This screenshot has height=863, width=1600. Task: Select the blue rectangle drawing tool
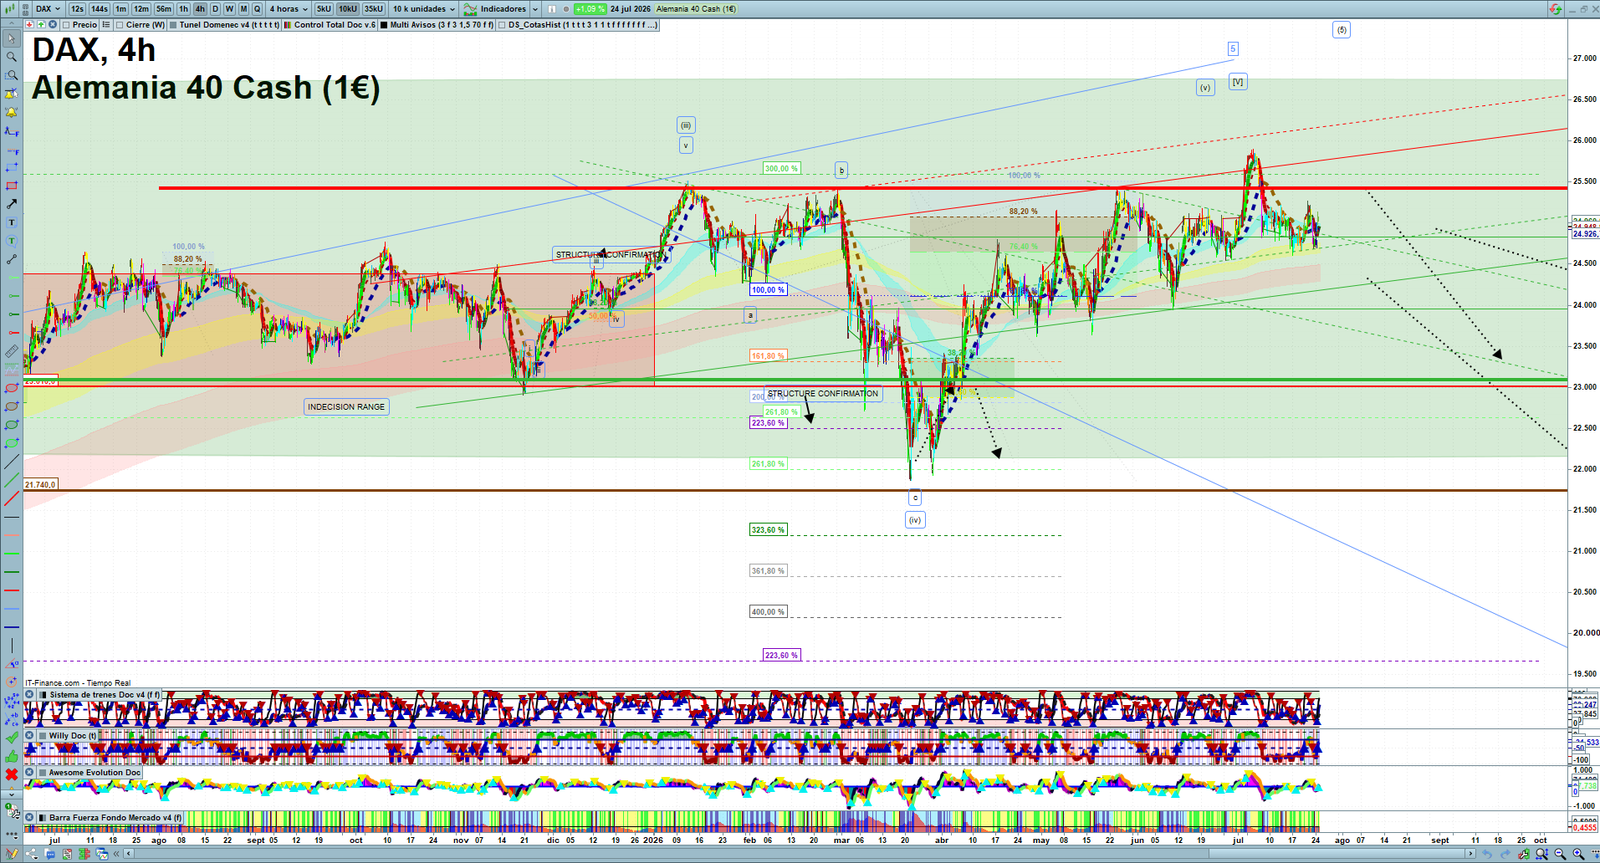[12, 168]
